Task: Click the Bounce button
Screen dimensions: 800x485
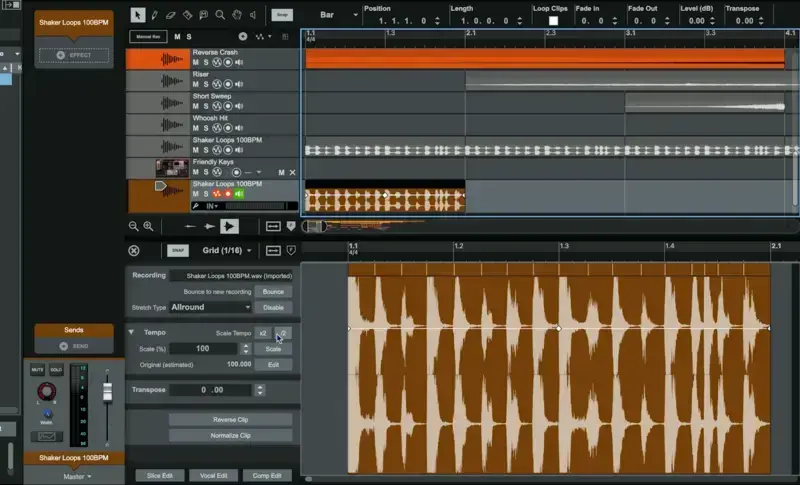Action: 273,292
